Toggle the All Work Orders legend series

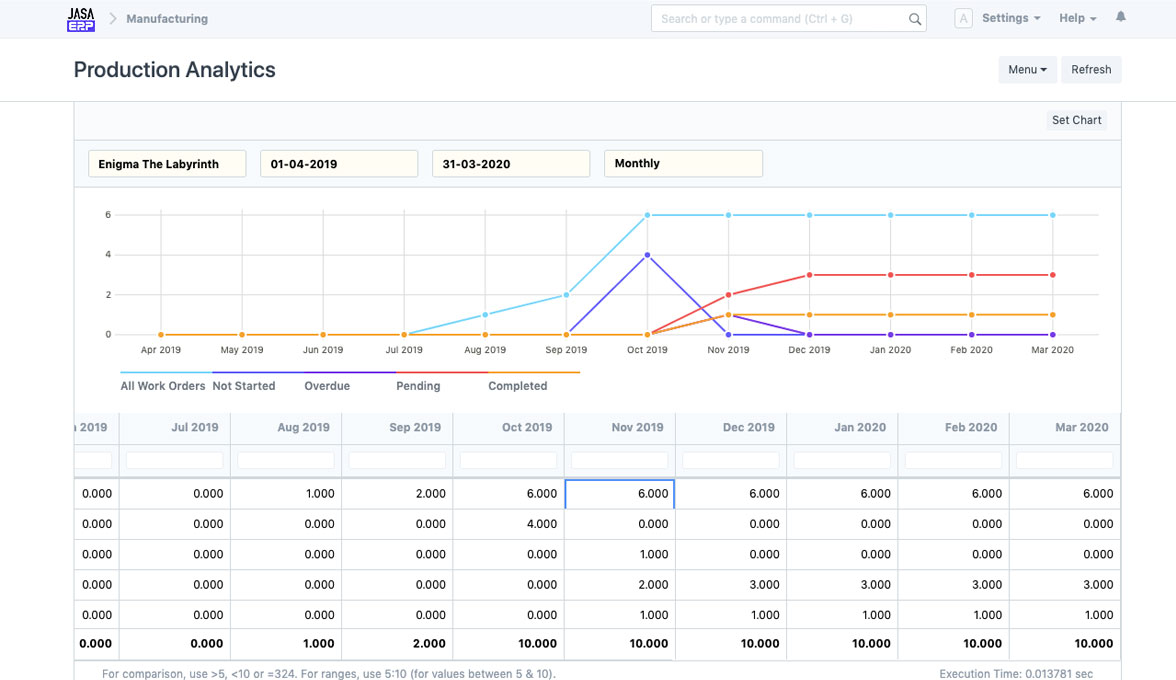pyautogui.click(x=162, y=386)
